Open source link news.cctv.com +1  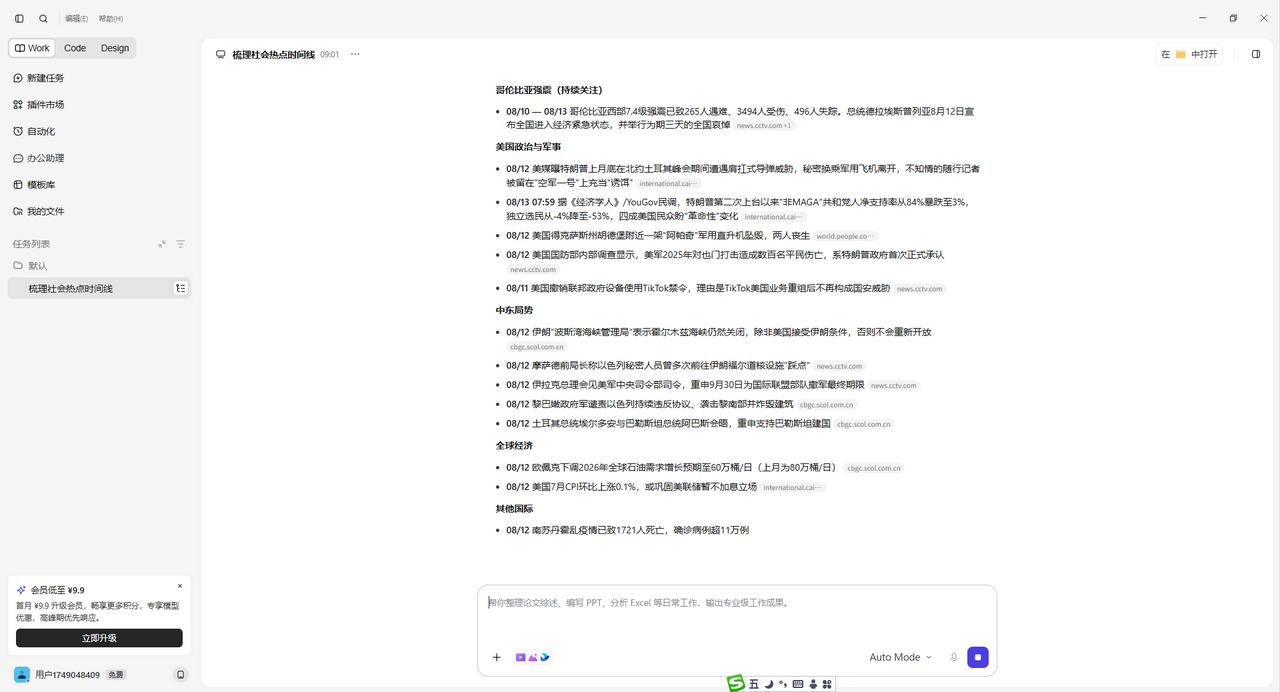[x=764, y=126]
